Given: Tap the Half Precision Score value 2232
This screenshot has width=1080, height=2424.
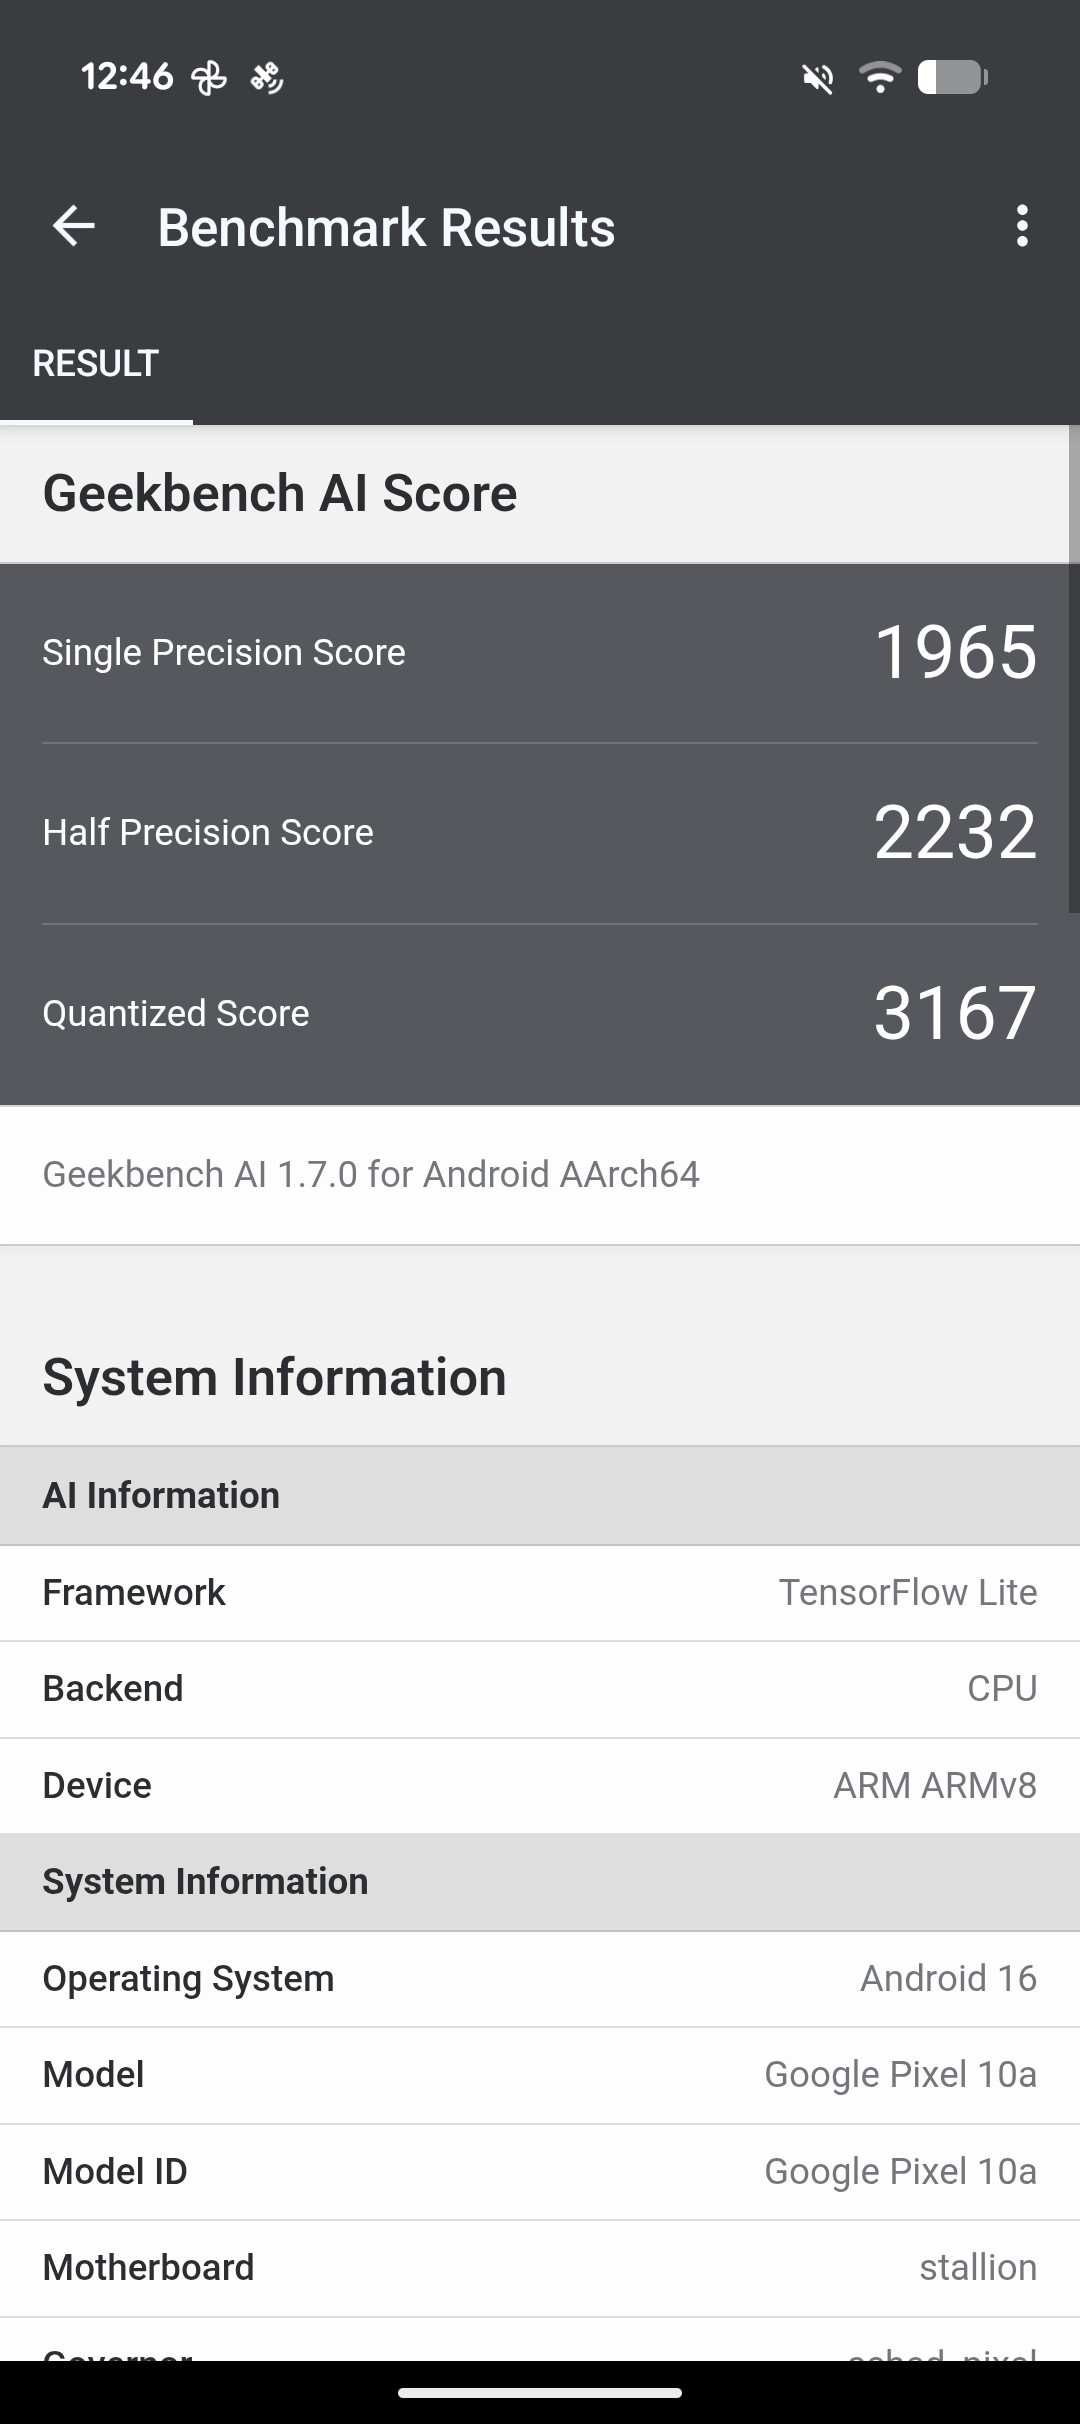Looking at the screenshot, I should [954, 833].
